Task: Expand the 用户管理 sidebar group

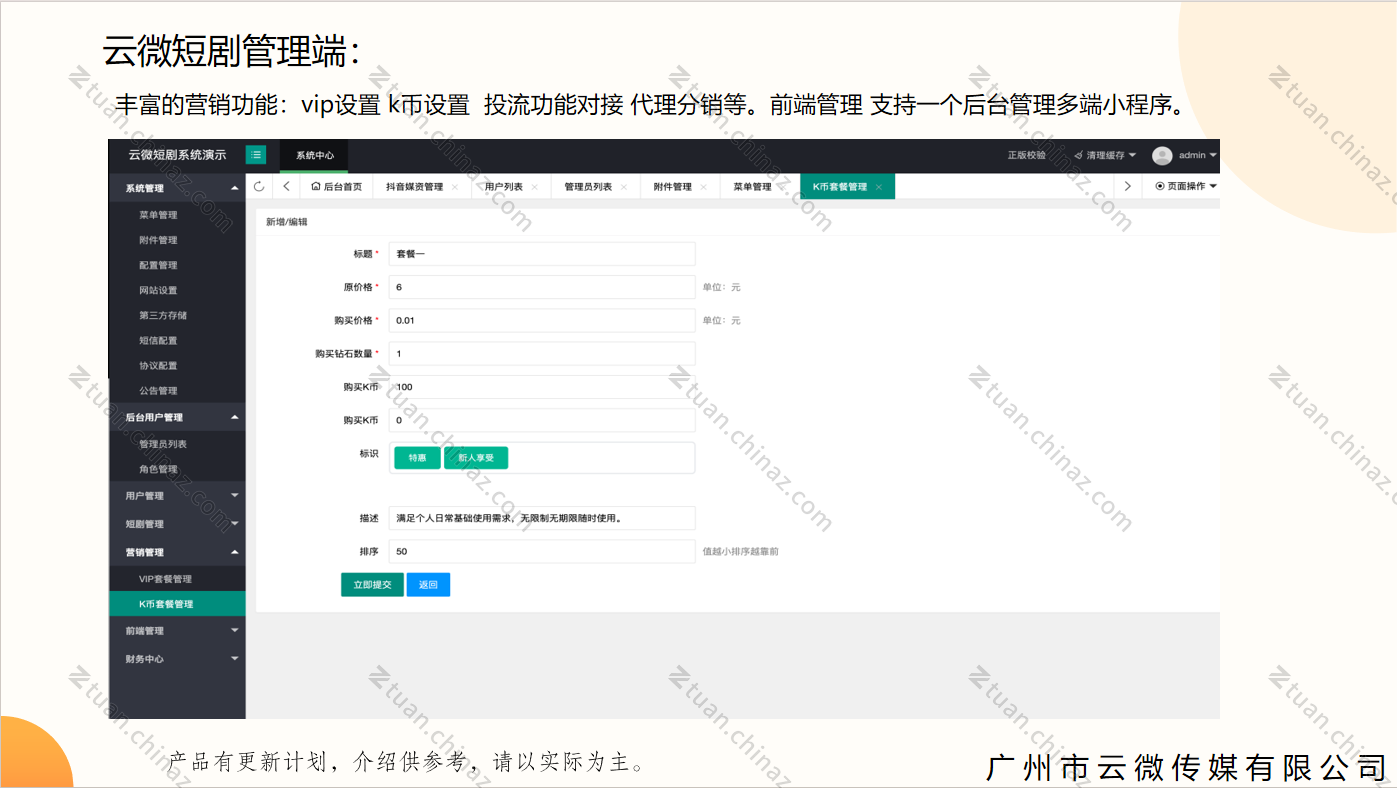Action: pos(177,496)
